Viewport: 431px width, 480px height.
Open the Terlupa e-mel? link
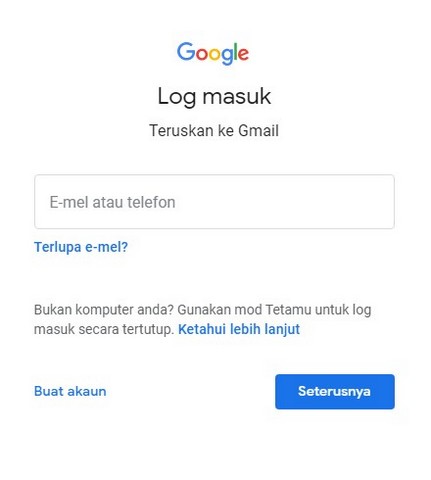81,247
